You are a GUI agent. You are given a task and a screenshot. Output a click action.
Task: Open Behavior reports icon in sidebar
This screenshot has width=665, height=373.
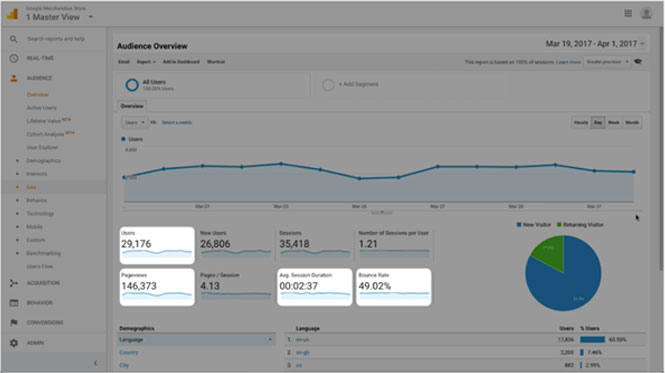click(x=14, y=303)
